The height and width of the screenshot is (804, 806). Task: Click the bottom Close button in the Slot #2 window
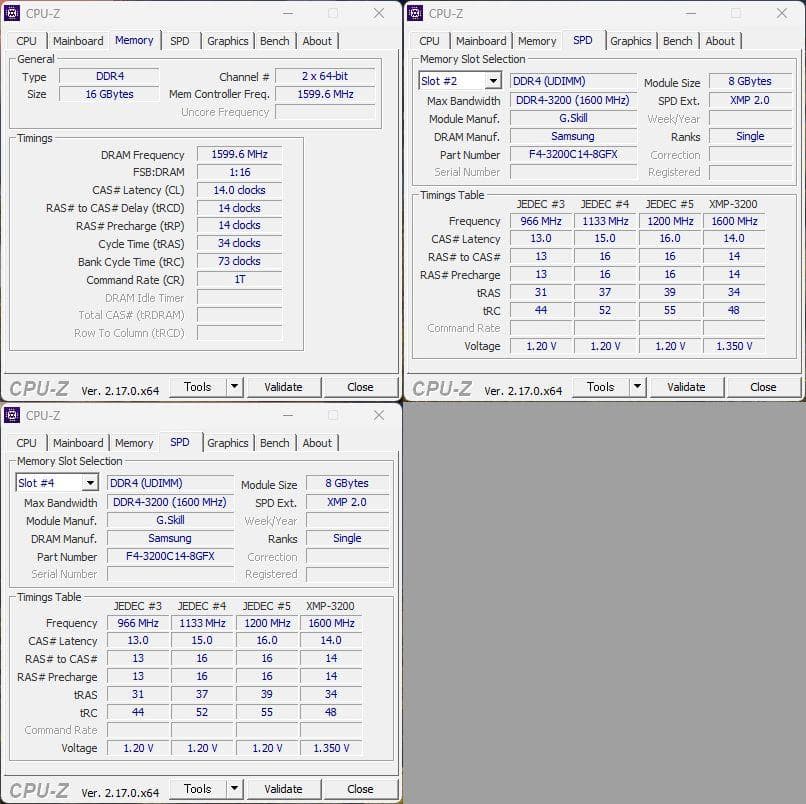[x=763, y=387]
